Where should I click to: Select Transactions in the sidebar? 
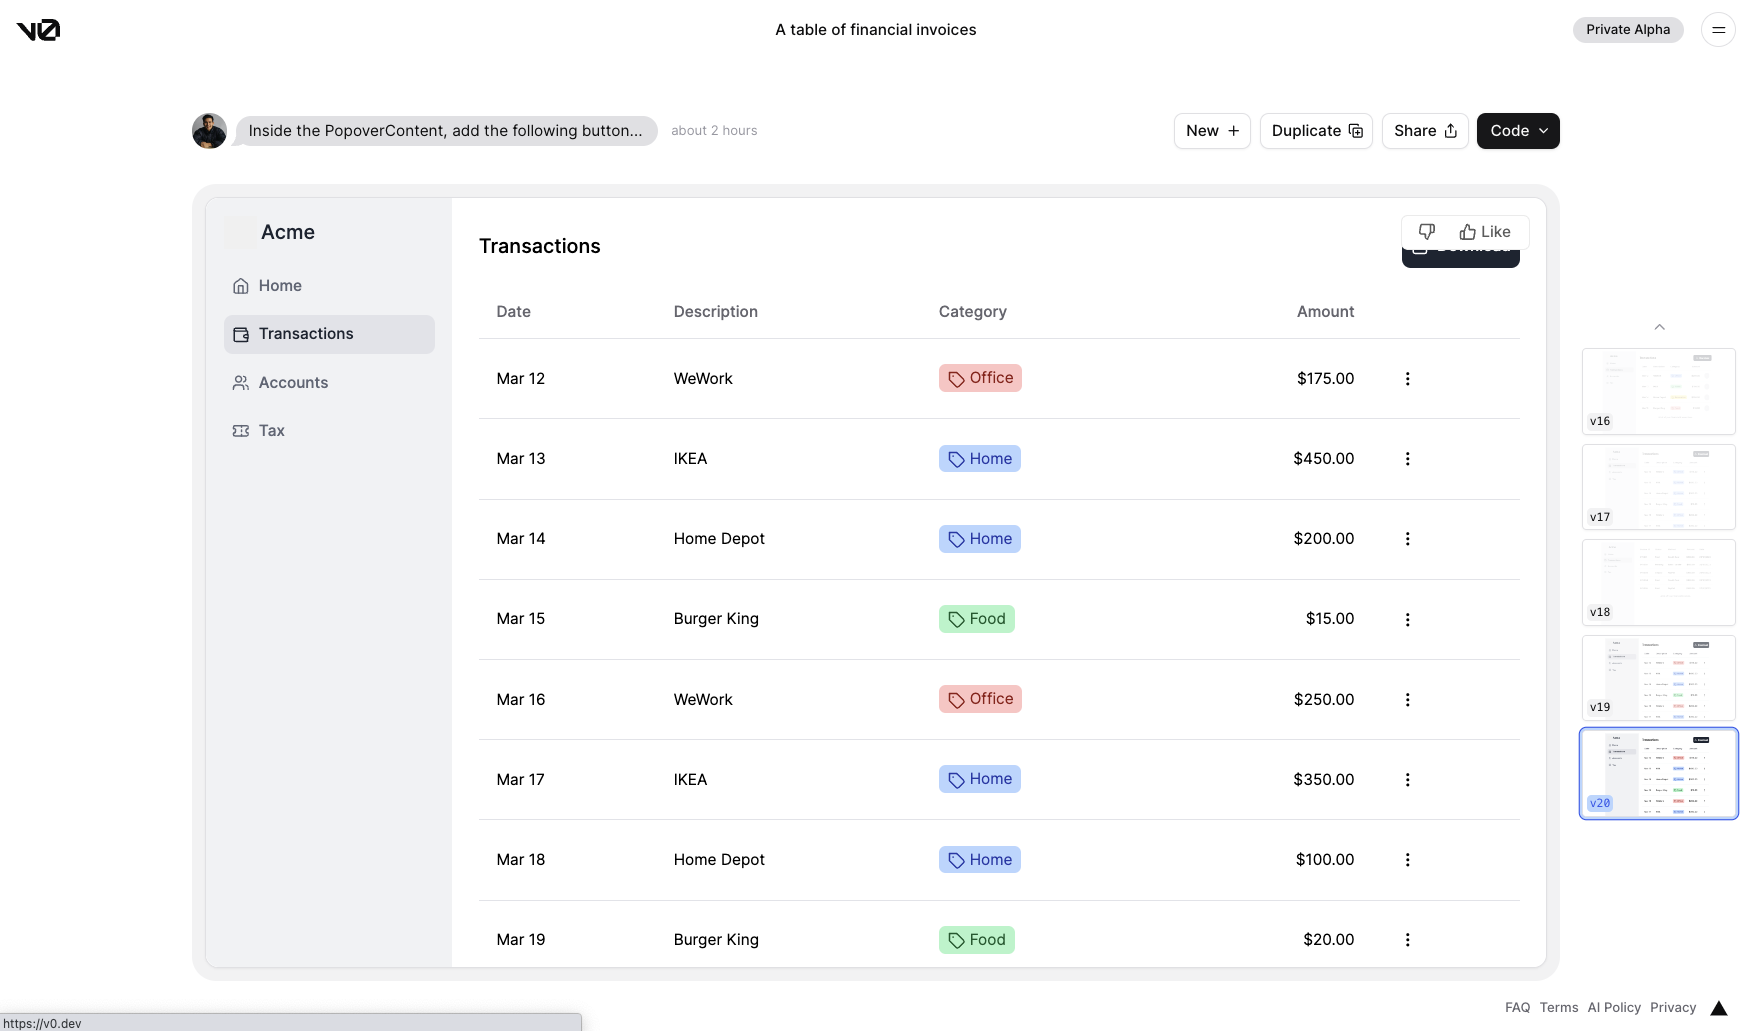(329, 334)
